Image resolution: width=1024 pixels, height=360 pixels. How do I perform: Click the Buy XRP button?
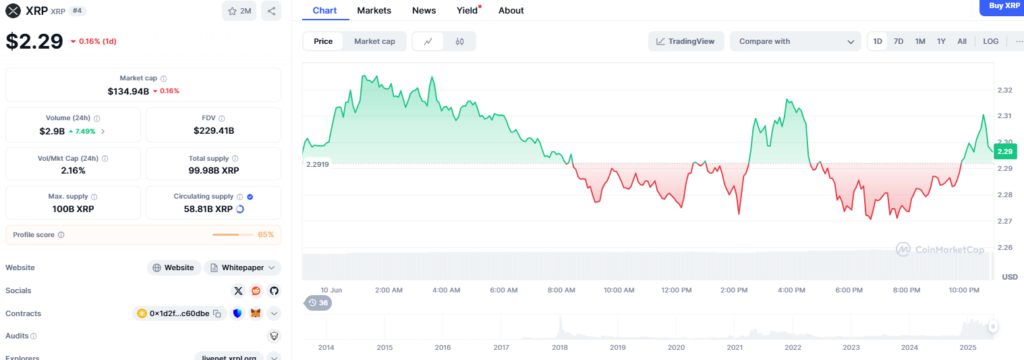(1002, 6)
